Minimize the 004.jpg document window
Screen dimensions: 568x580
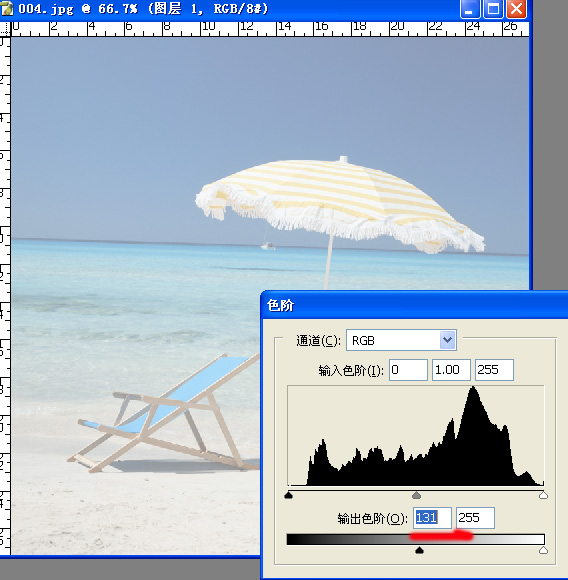tap(470, 9)
